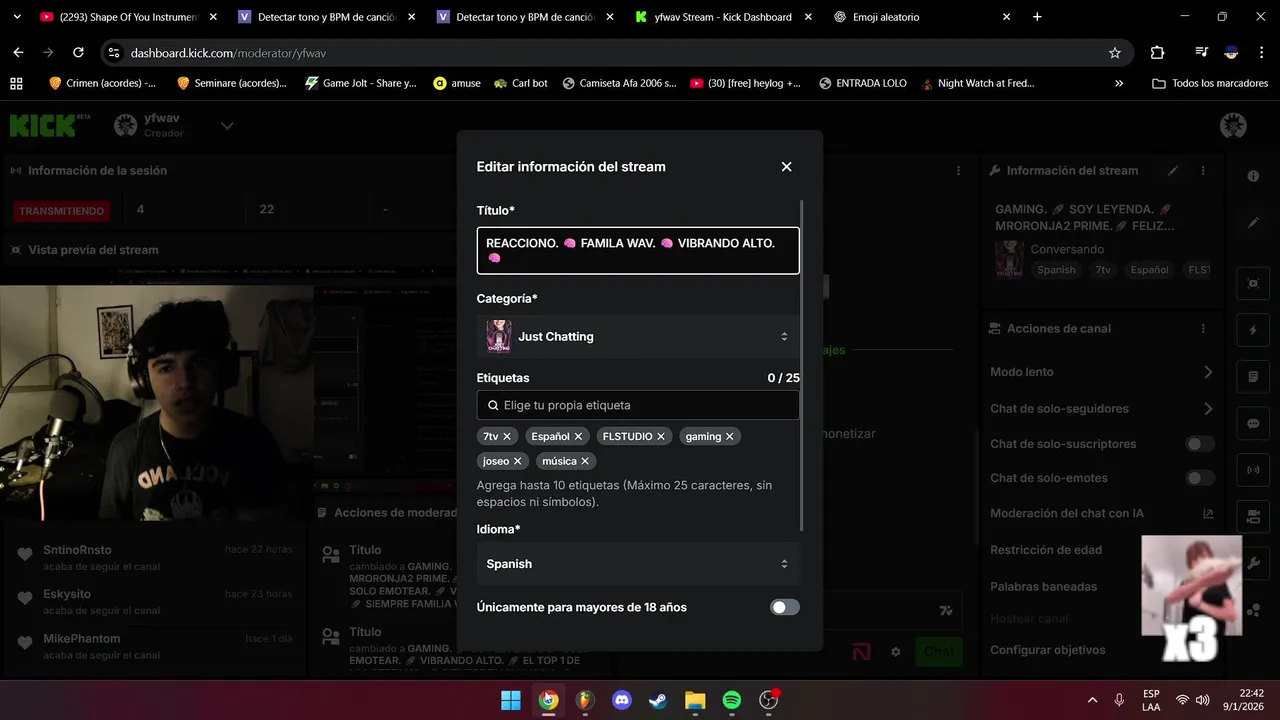Screen dimensions: 1280x720
Task: Toggle Chat de solo-suscriptores switch
Action: coord(1200,444)
